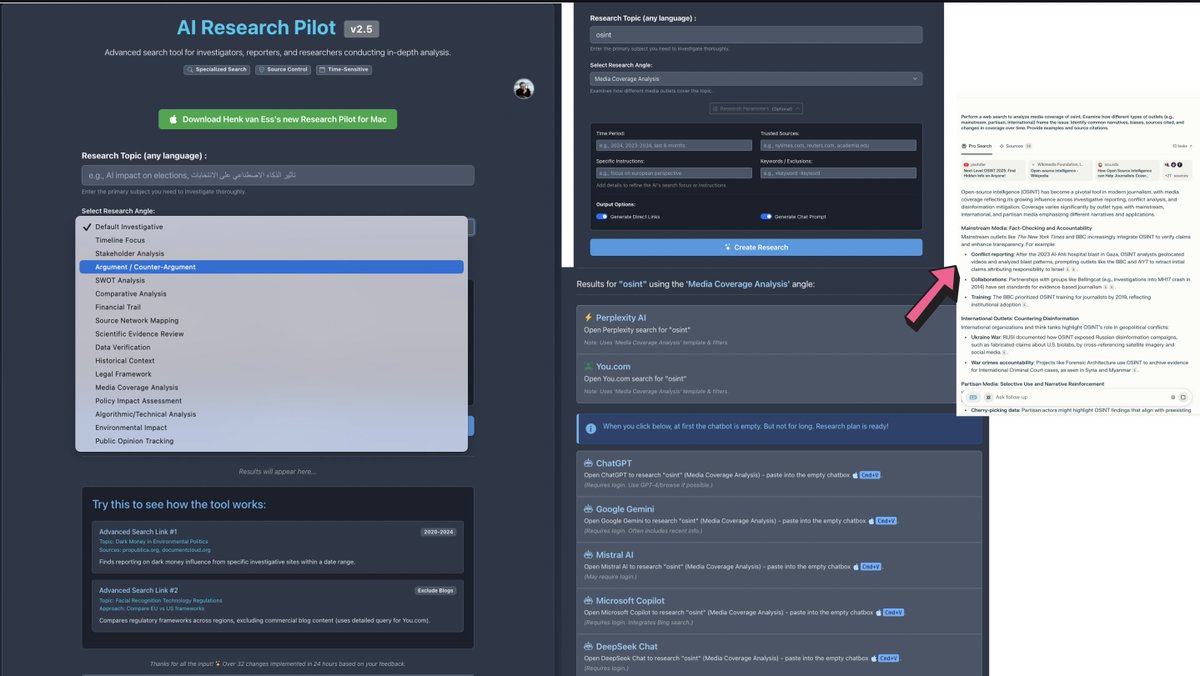Click the DeepSeek Chat robot icon
1200x676 pixels.
[x=588, y=646]
